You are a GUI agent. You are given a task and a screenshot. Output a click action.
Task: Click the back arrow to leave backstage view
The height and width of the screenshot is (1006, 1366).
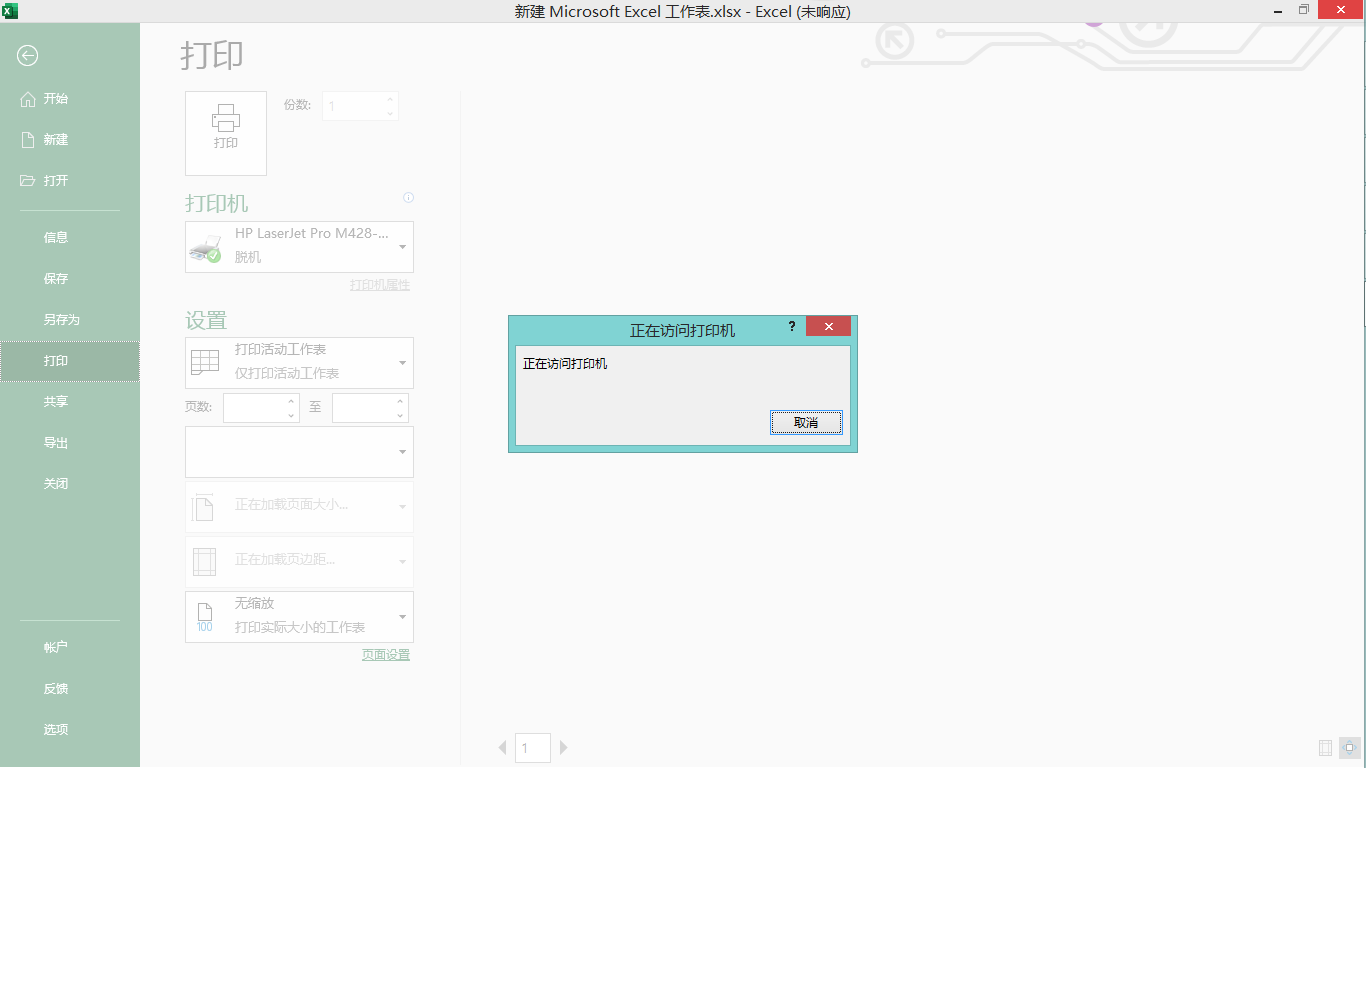point(28,56)
